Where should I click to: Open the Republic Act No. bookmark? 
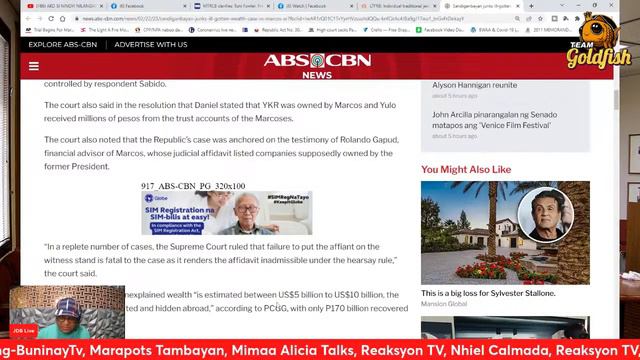coord(278,30)
